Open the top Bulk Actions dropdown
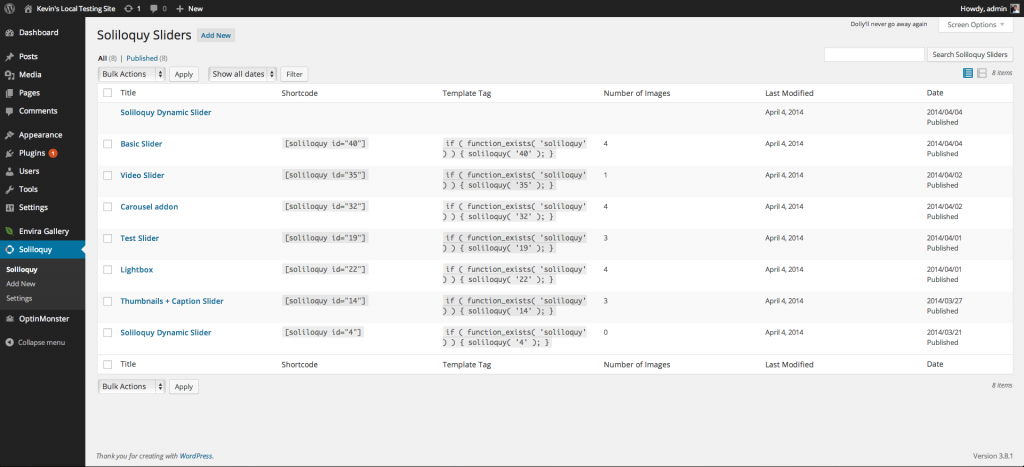 click(x=131, y=74)
